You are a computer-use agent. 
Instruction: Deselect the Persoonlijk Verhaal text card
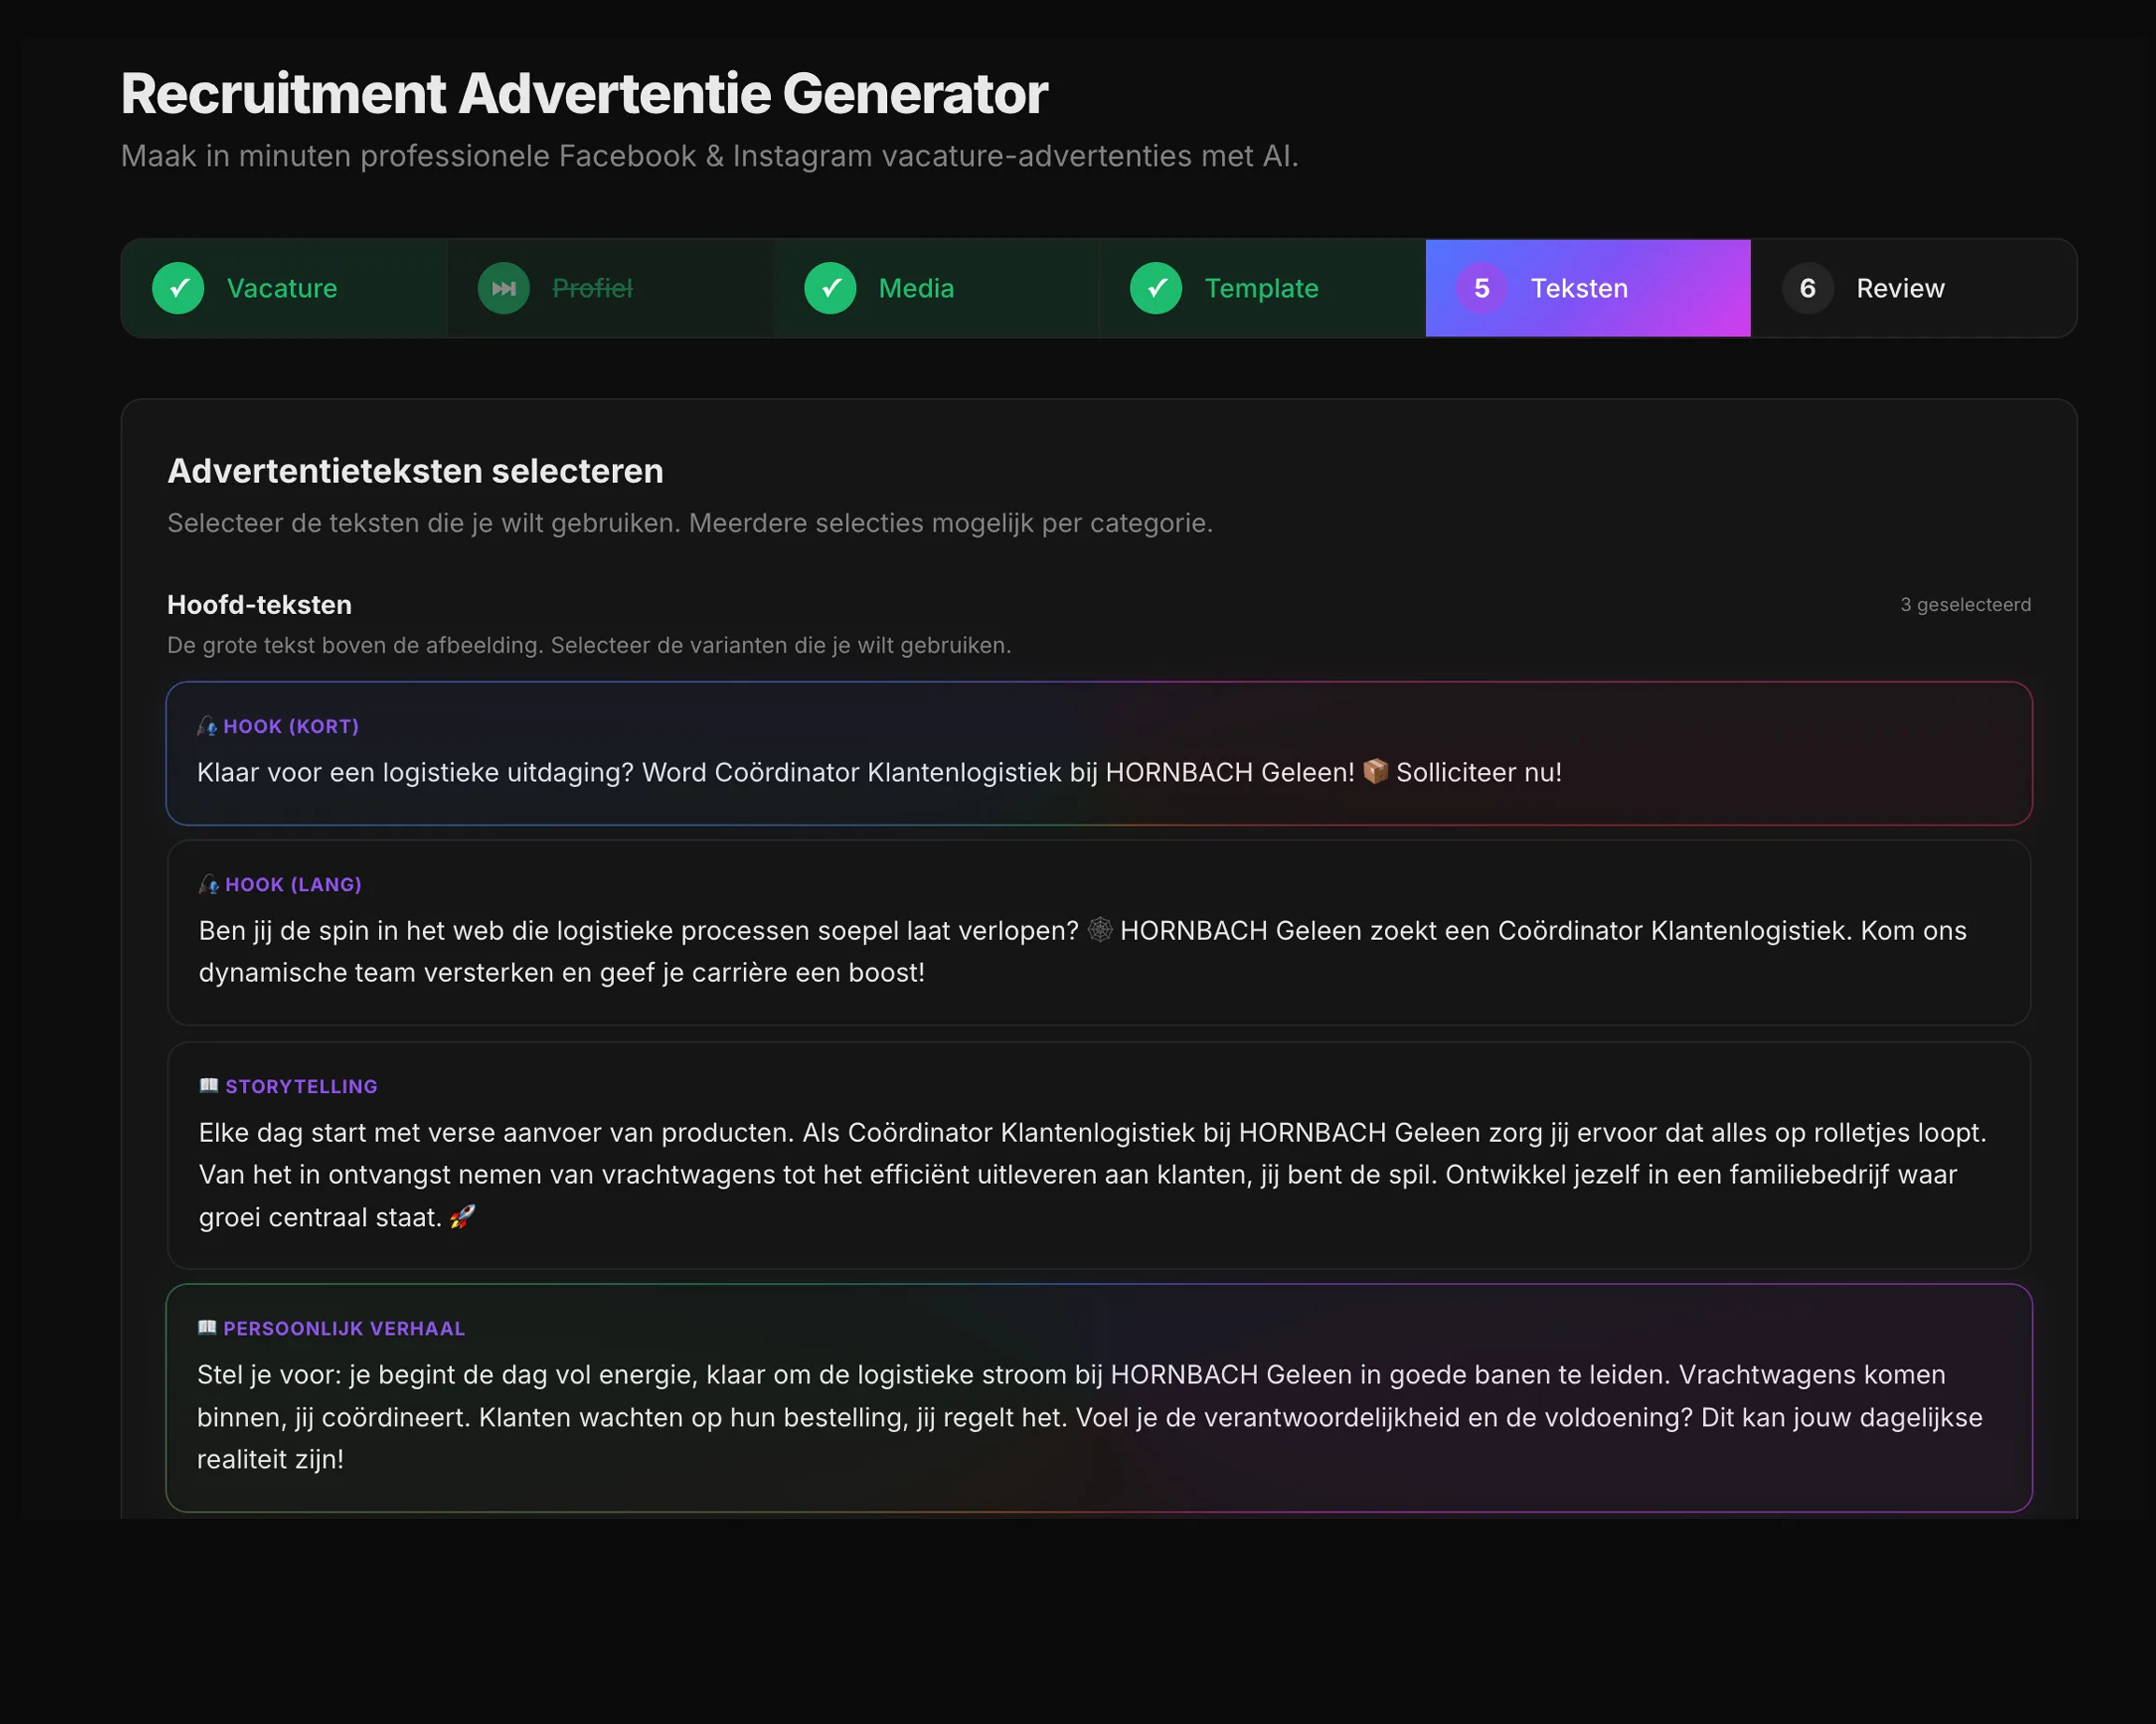click(1099, 1398)
